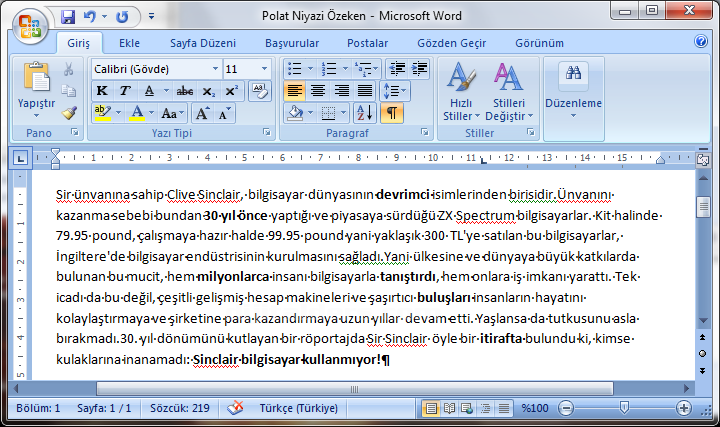Open the borders dropdown arrow
Viewport: 720px width, 427px height.
(343, 113)
